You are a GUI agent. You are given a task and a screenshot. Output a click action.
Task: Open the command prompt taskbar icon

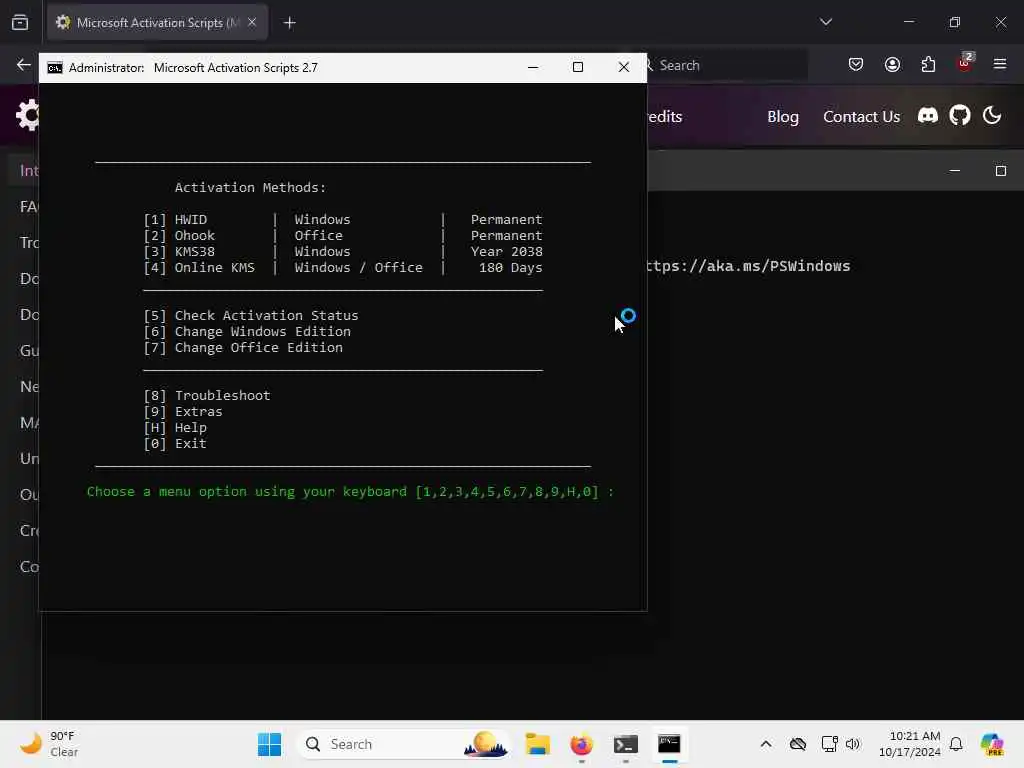tap(669, 744)
